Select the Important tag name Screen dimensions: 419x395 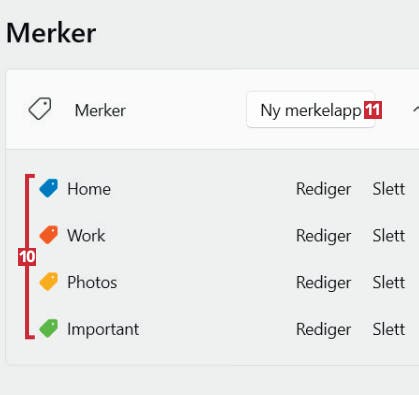pos(103,330)
